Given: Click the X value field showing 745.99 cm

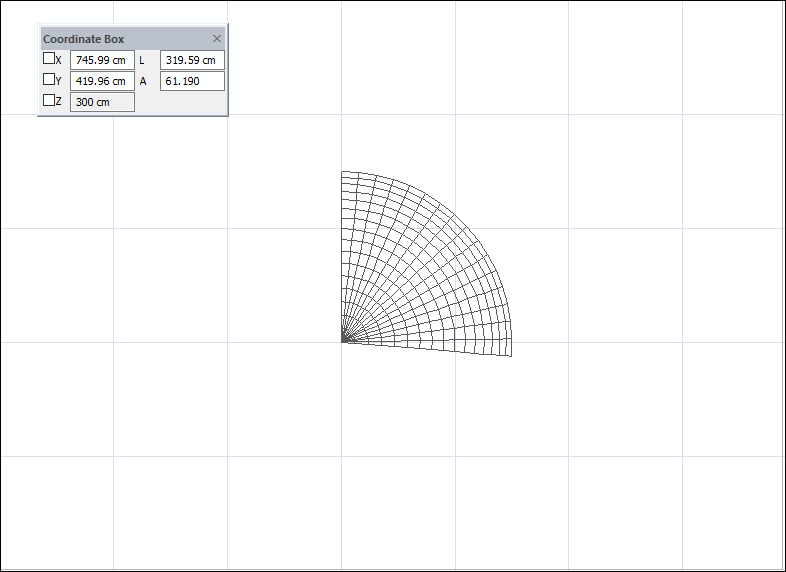Looking at the screenshot, I should coord(102,60).
